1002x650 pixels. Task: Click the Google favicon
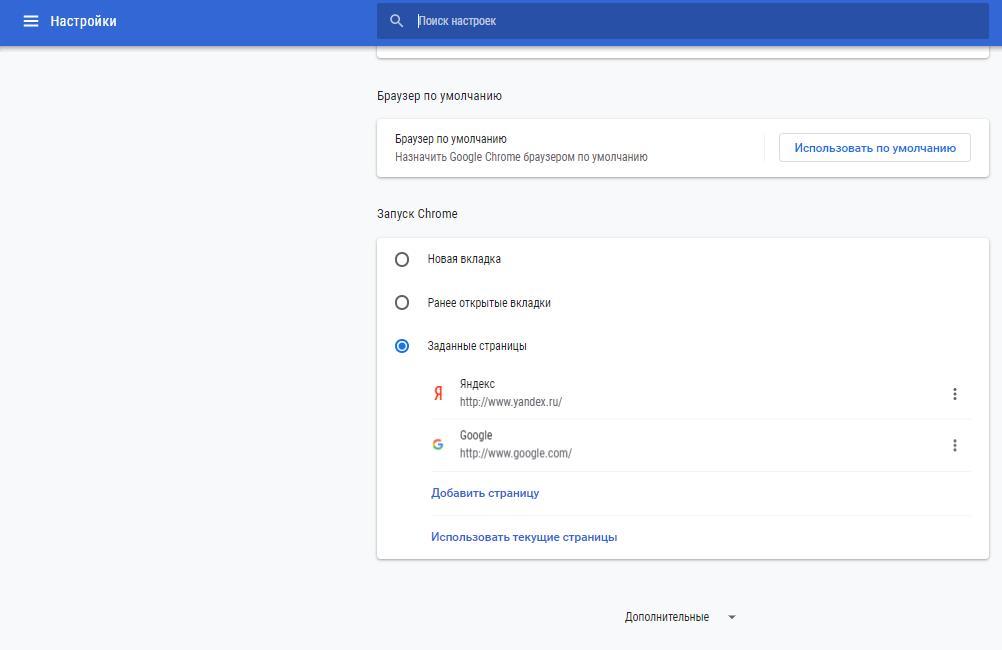[438, 444]
